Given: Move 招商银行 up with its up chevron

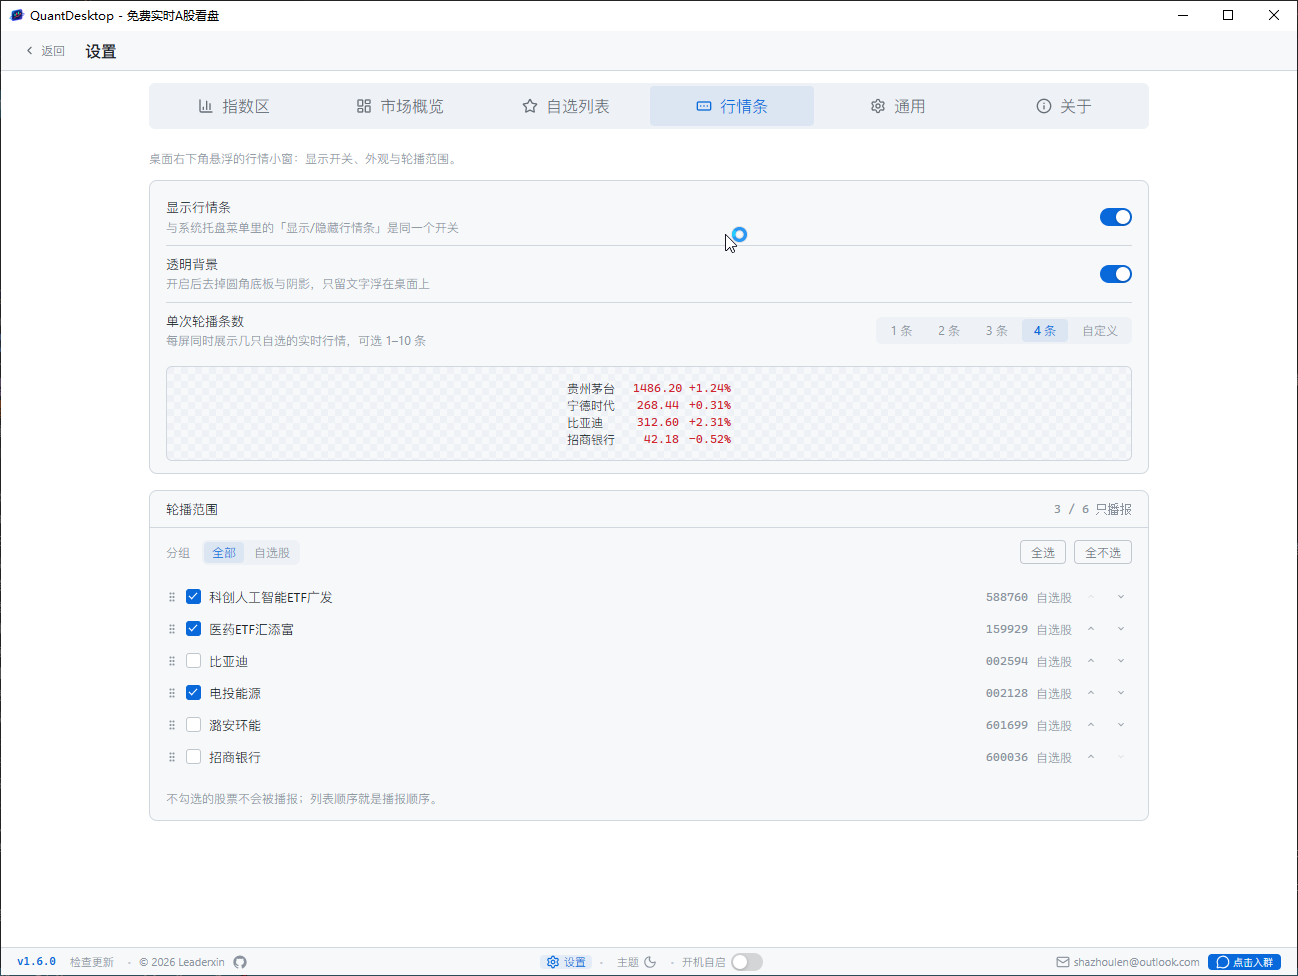Looking at the screenshot, I should [1091, 757].
